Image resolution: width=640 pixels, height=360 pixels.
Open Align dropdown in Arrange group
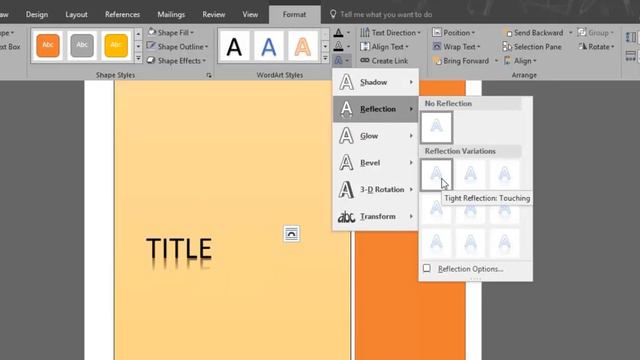tap(520, 60)
